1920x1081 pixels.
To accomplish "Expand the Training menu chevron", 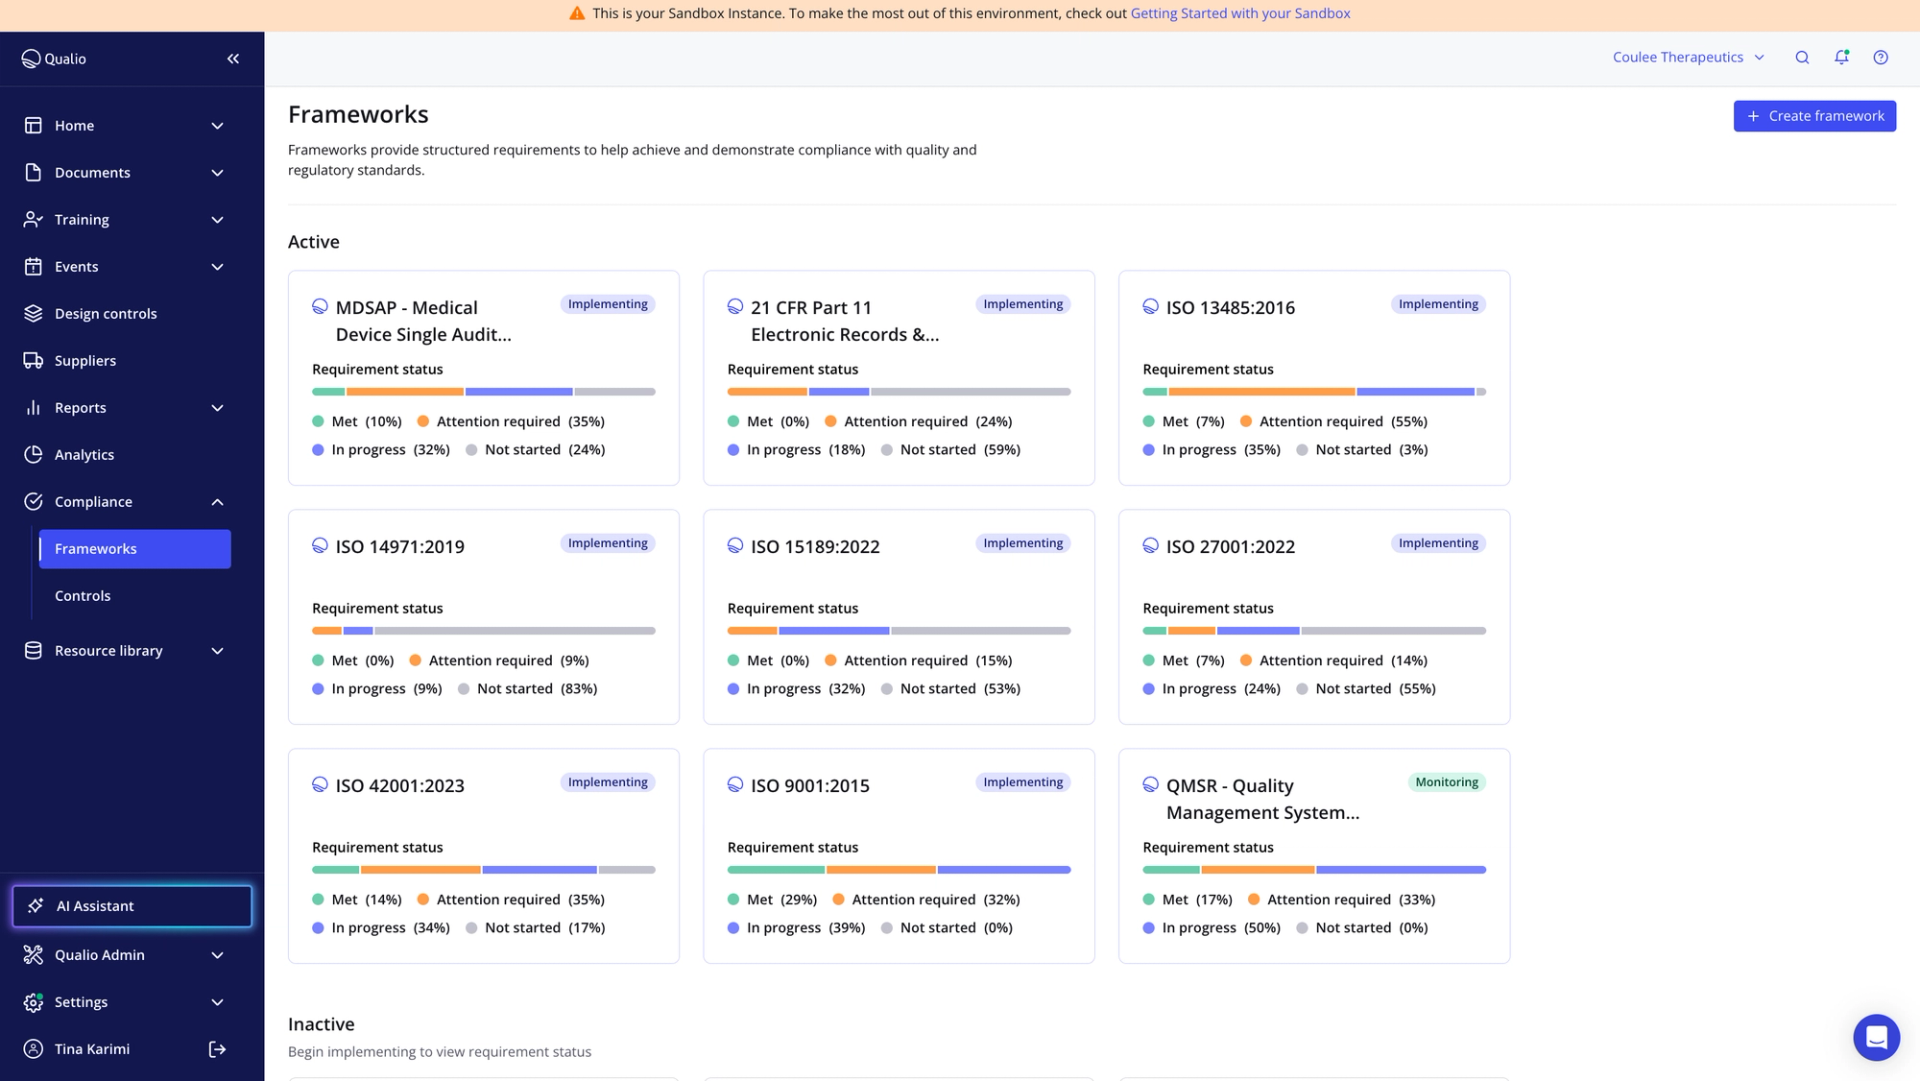I will [217, 220].
